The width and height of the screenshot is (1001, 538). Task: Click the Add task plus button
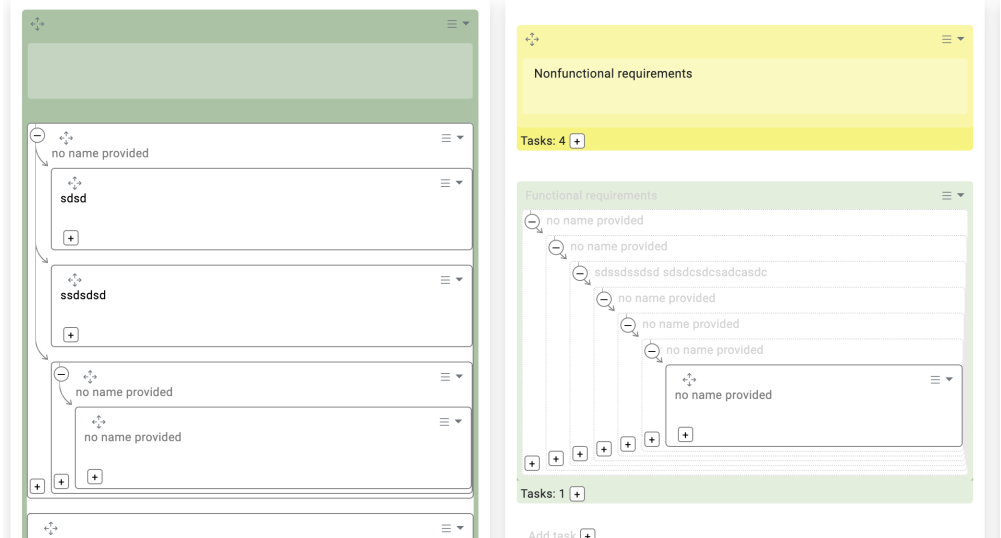tap(588, 534)
